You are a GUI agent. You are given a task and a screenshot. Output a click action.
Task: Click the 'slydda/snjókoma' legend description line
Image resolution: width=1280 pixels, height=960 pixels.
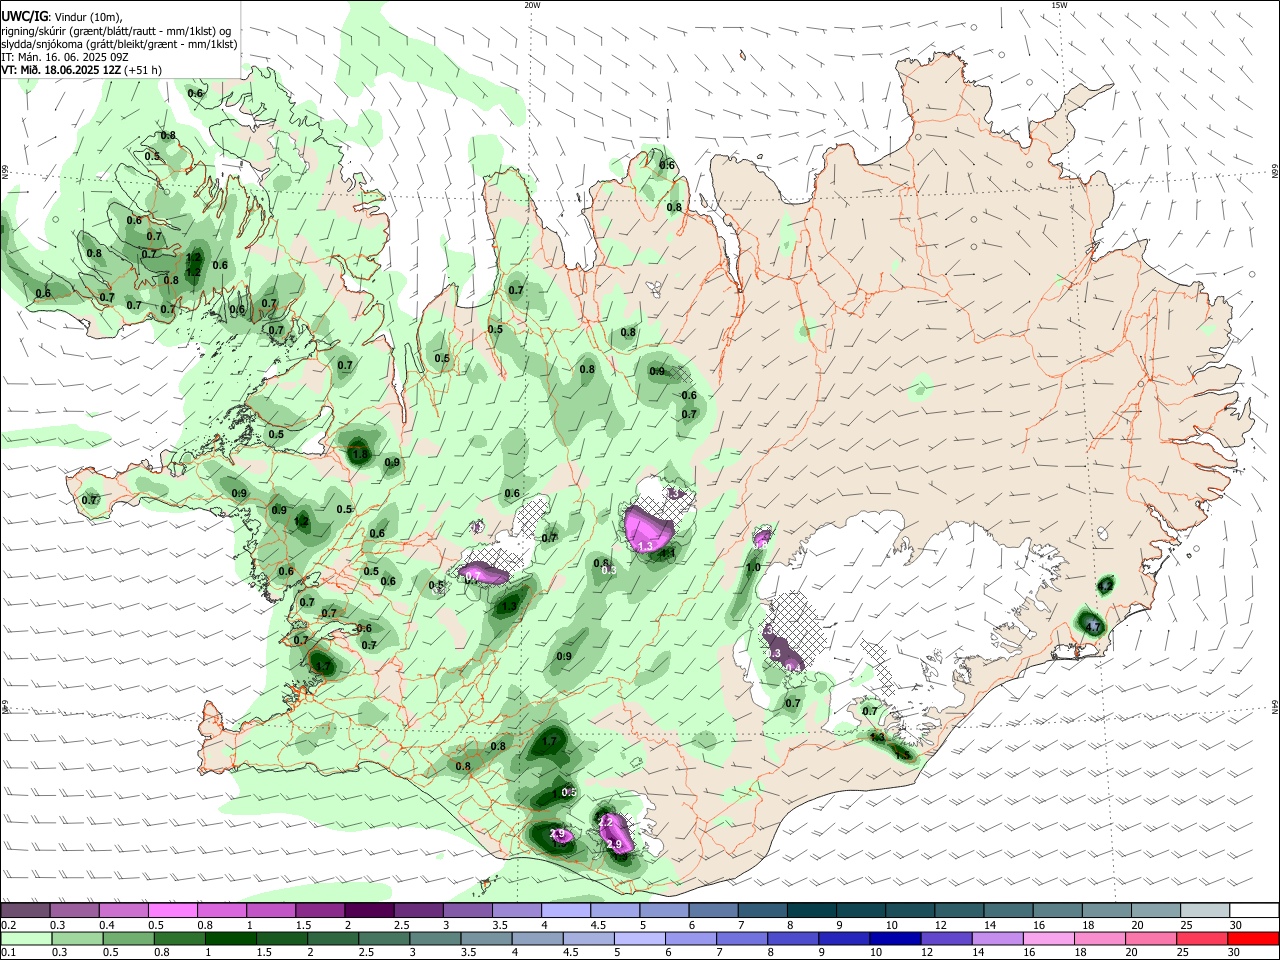(x=119, y=44)
